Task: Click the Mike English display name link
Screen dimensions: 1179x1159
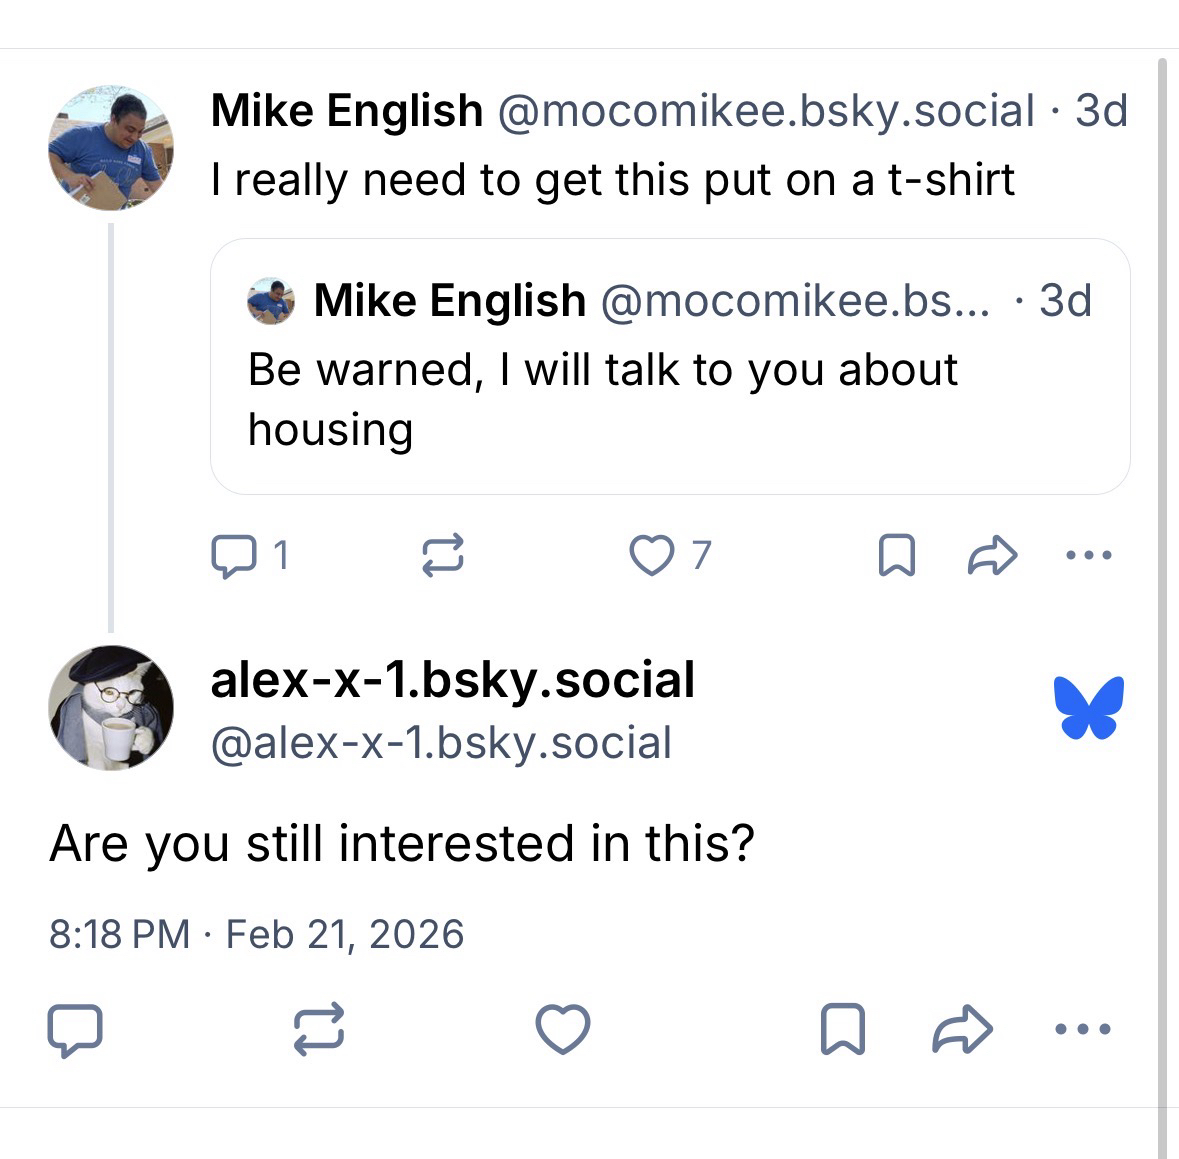Action: coord(346,111)
